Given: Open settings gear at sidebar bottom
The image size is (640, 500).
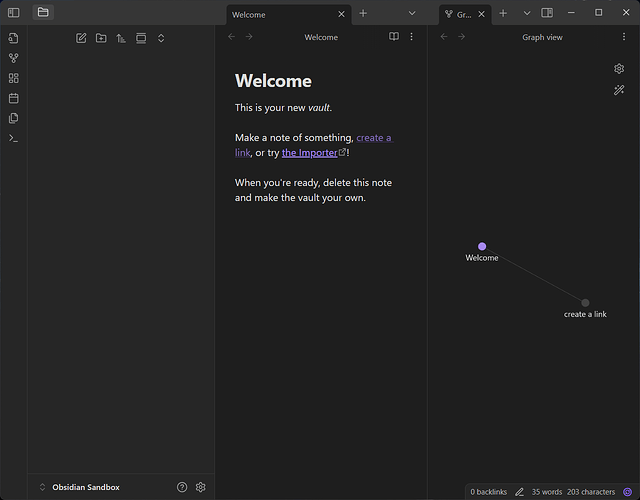Looking at the screenshot, I should click(200, 487).
